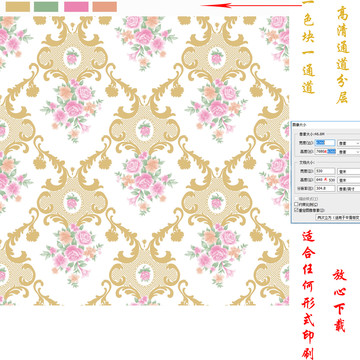
Task: Click the gold color block swatch
Action: pyautogui.click(x=18, y=7)
